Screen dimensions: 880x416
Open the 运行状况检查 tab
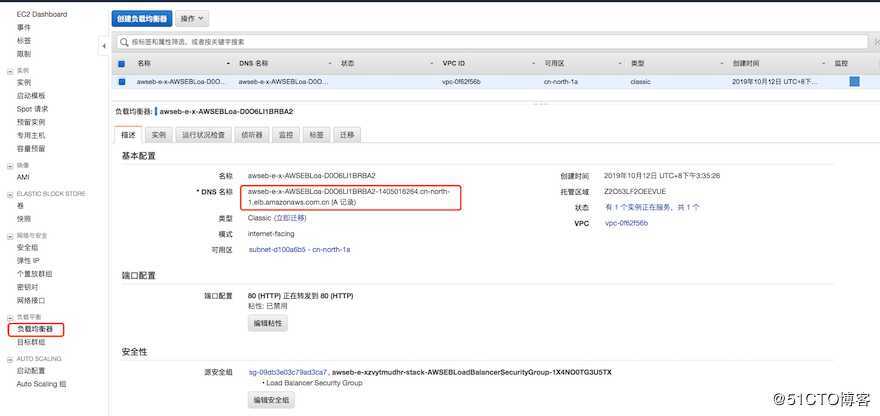[204, 135]
